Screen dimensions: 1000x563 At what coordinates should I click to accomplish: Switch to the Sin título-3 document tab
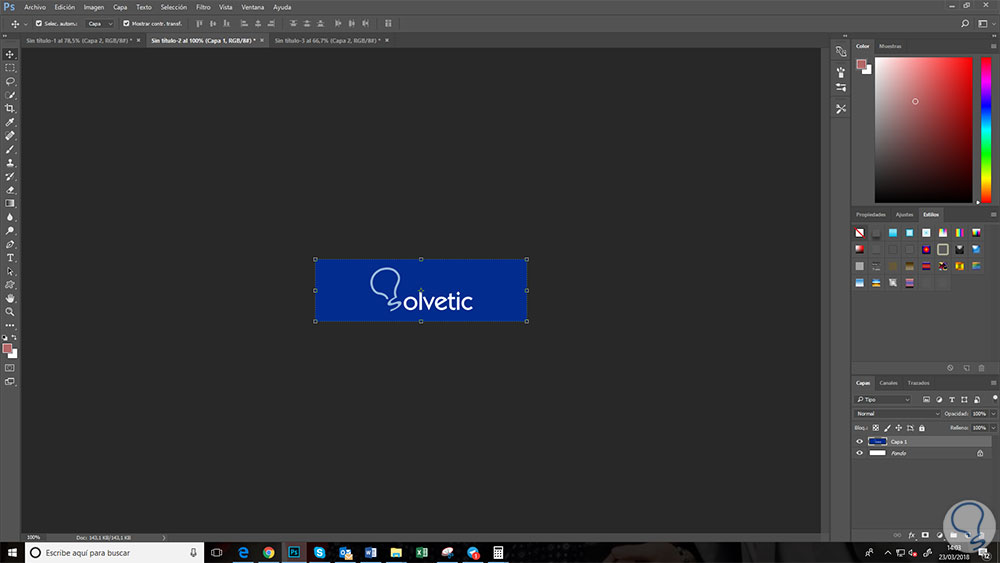tap(327, 40)
